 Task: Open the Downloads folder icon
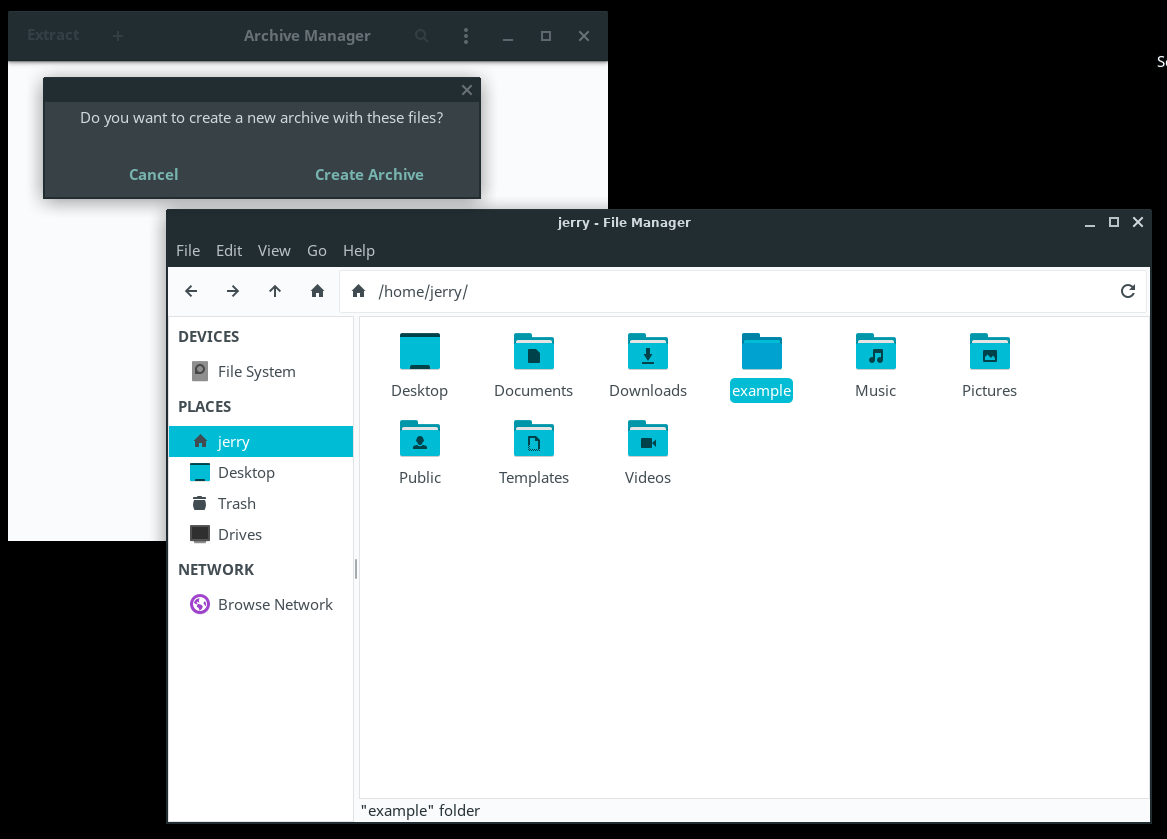coord(648,353)
